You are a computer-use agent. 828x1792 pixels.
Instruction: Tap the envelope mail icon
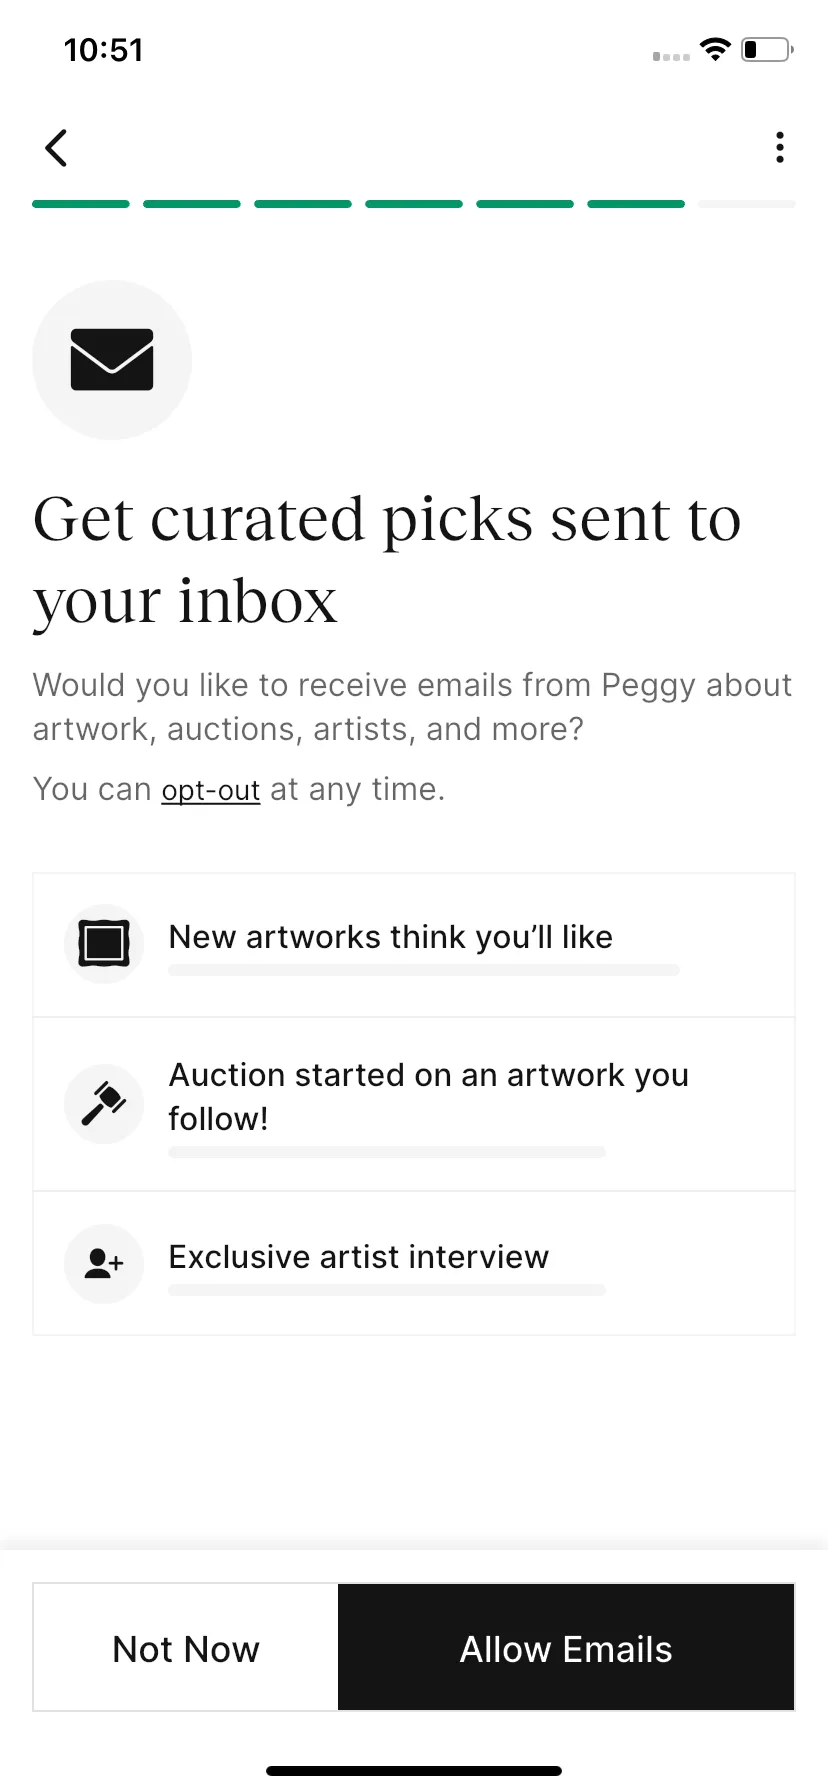coord(112,360)
